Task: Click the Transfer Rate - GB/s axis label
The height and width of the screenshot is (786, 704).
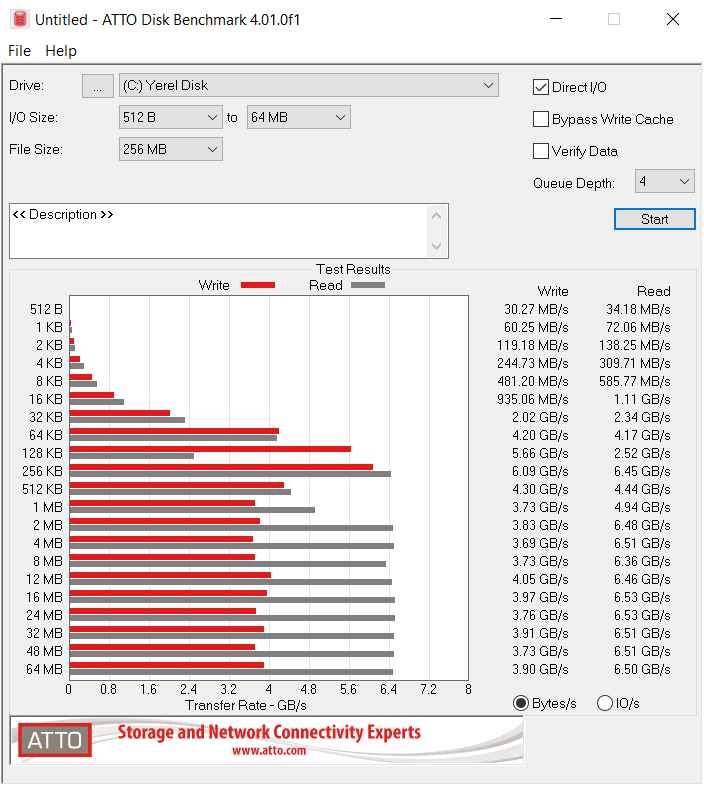Action: pyautogui.click(x=246, y=705)
